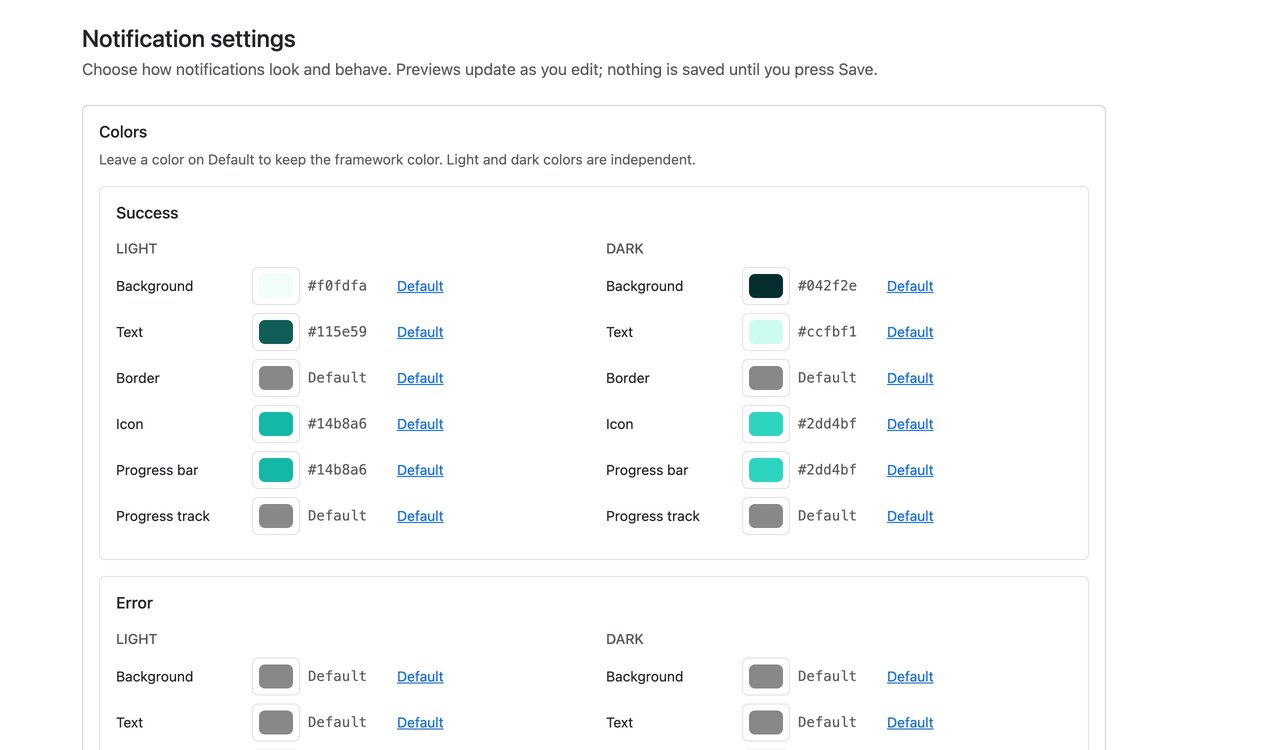The height and width of the screenshot is (750, 1280).
Task: Reset Success light Border to Default
Action: [420, 378]
